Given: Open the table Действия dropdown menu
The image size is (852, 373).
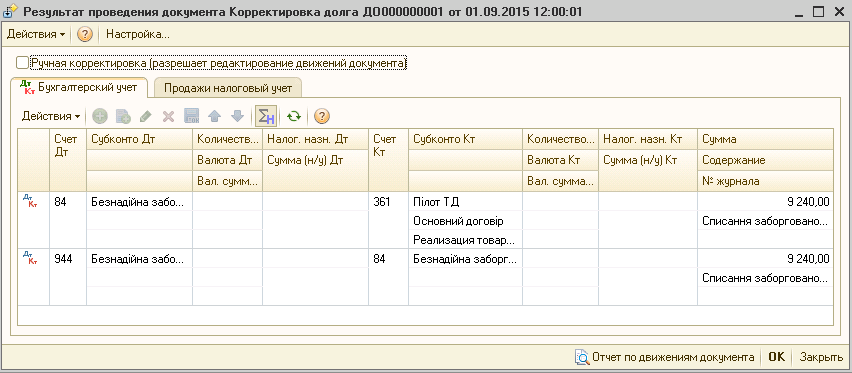Looking at the screenshot, I should tap(51, 116).
